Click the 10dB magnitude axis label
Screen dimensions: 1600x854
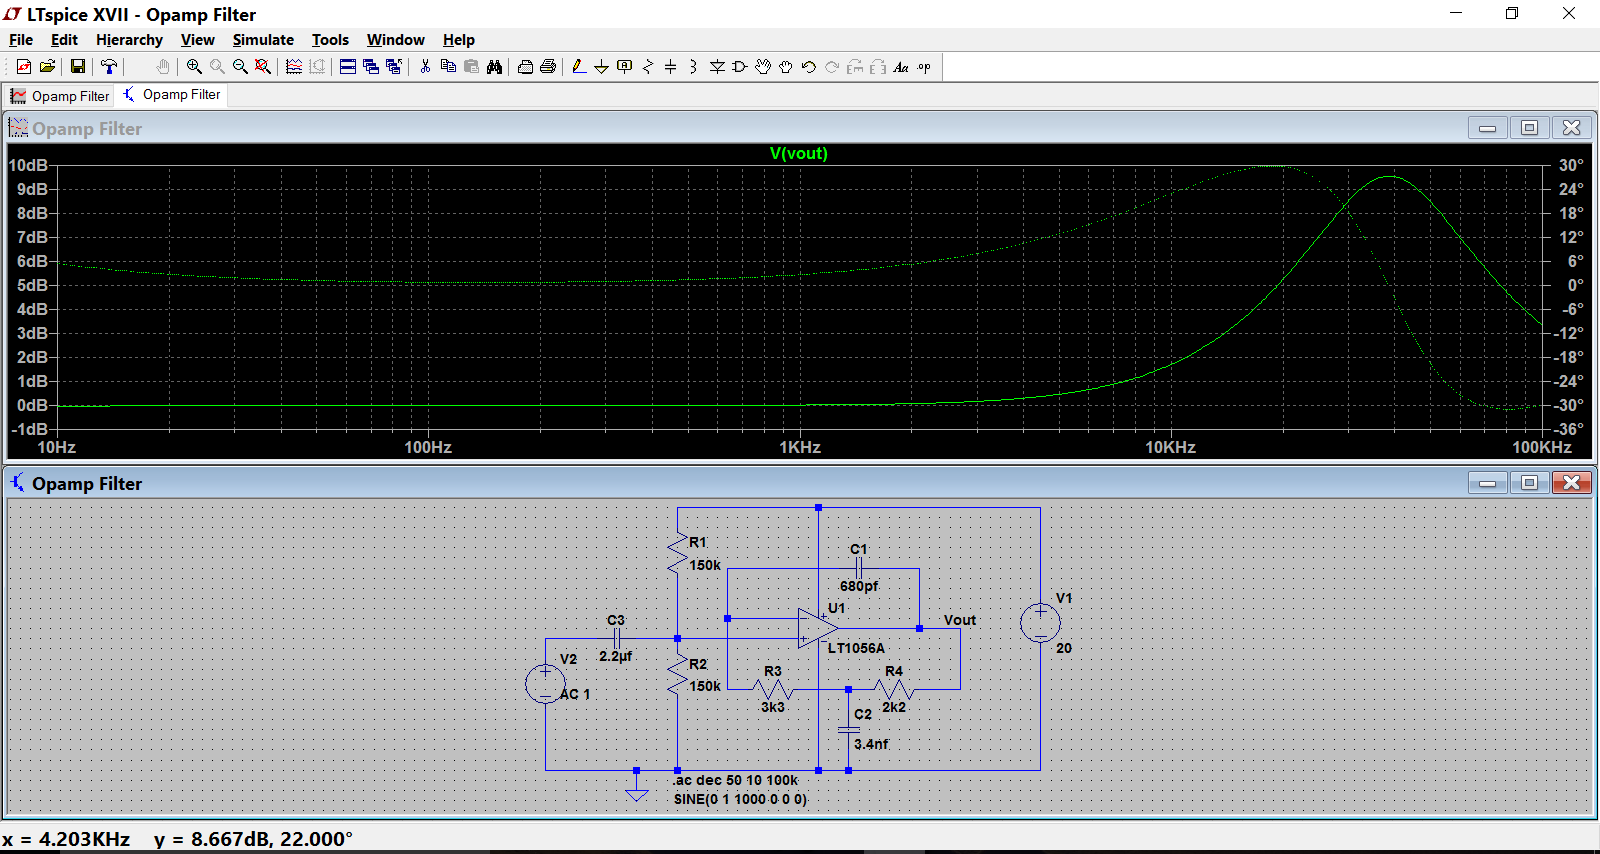(x=28, y=165)
